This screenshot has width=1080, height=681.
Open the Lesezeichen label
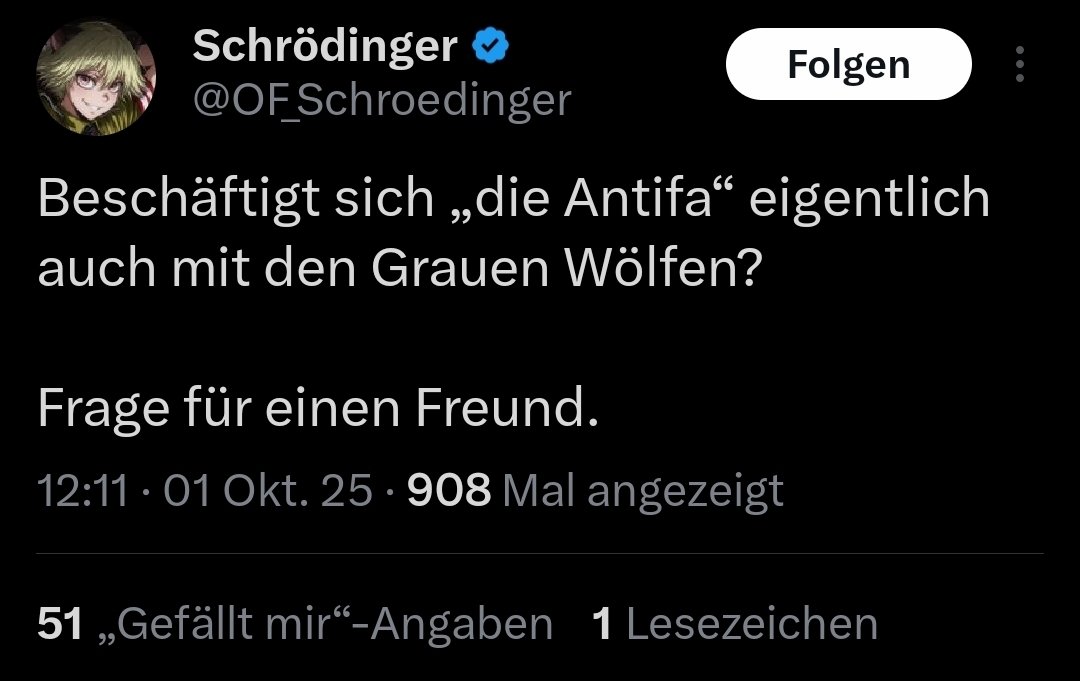pyautogui.click(x=751, y=624)
